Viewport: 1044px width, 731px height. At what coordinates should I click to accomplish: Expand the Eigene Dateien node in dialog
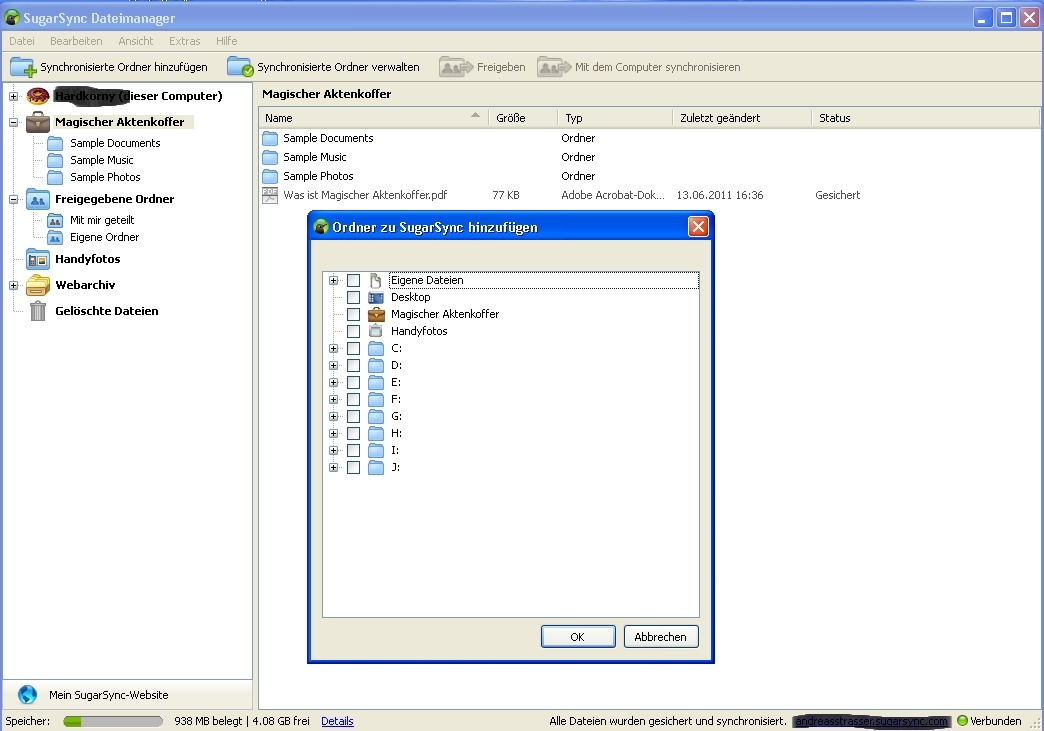tap(334, 280)
